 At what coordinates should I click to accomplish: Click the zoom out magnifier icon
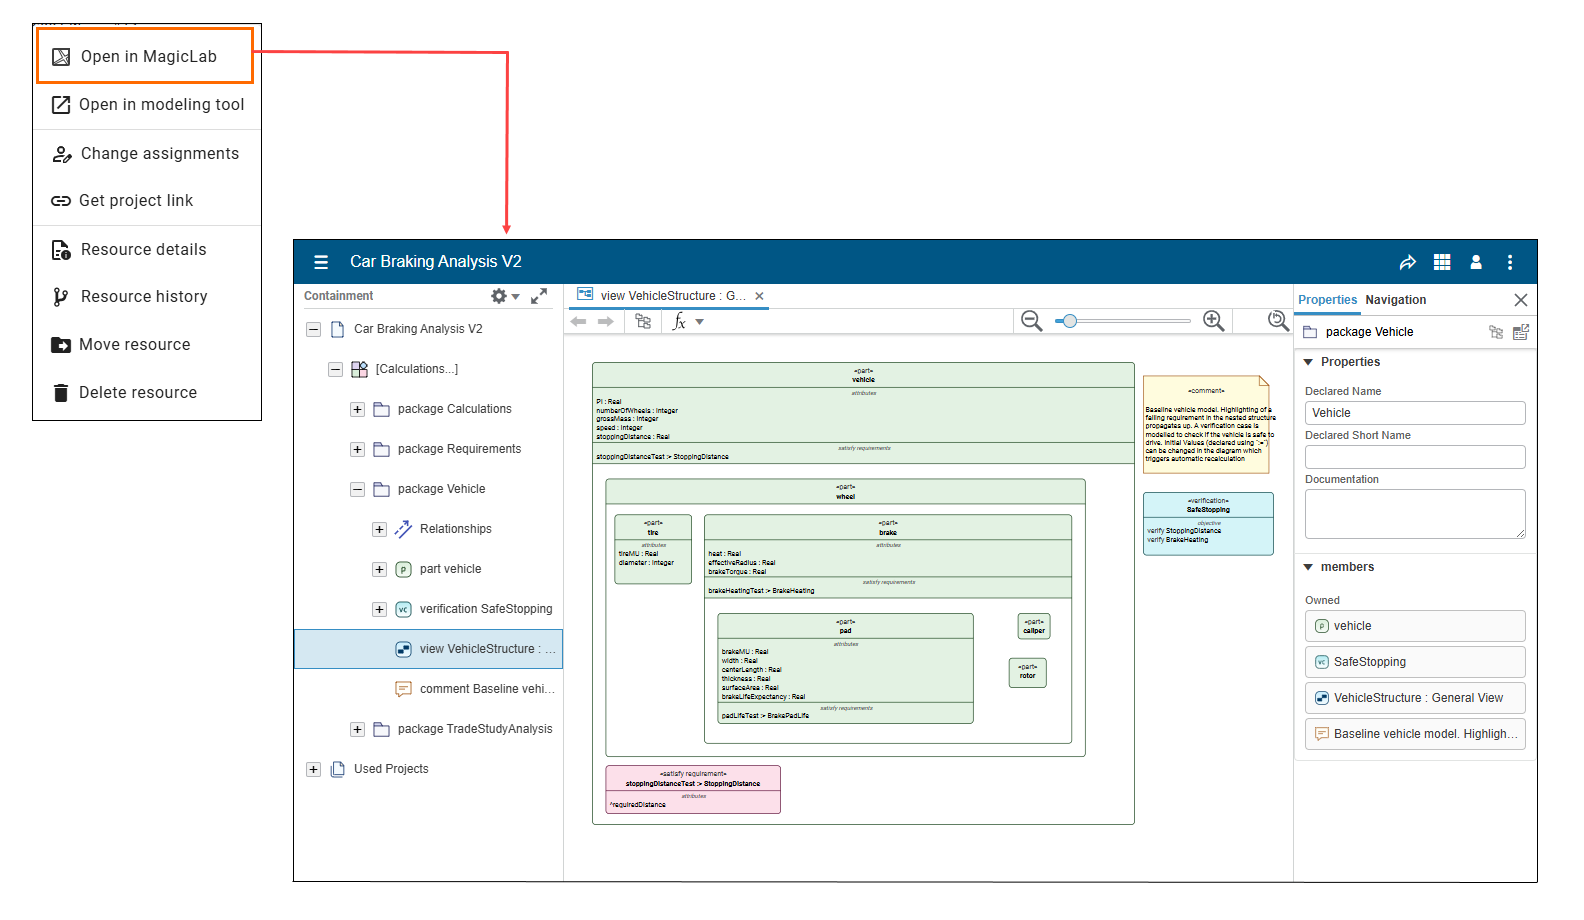(x=1031, y=321)
